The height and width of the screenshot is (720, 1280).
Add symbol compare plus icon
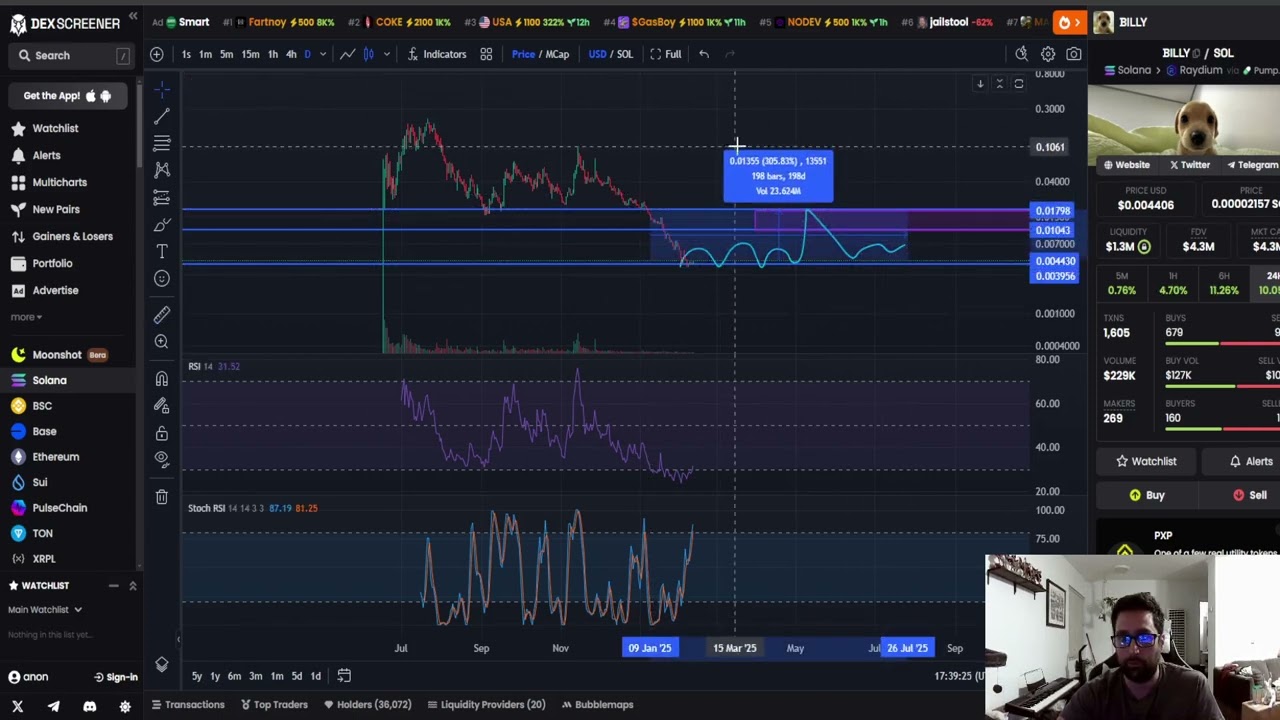pos(157,54)
